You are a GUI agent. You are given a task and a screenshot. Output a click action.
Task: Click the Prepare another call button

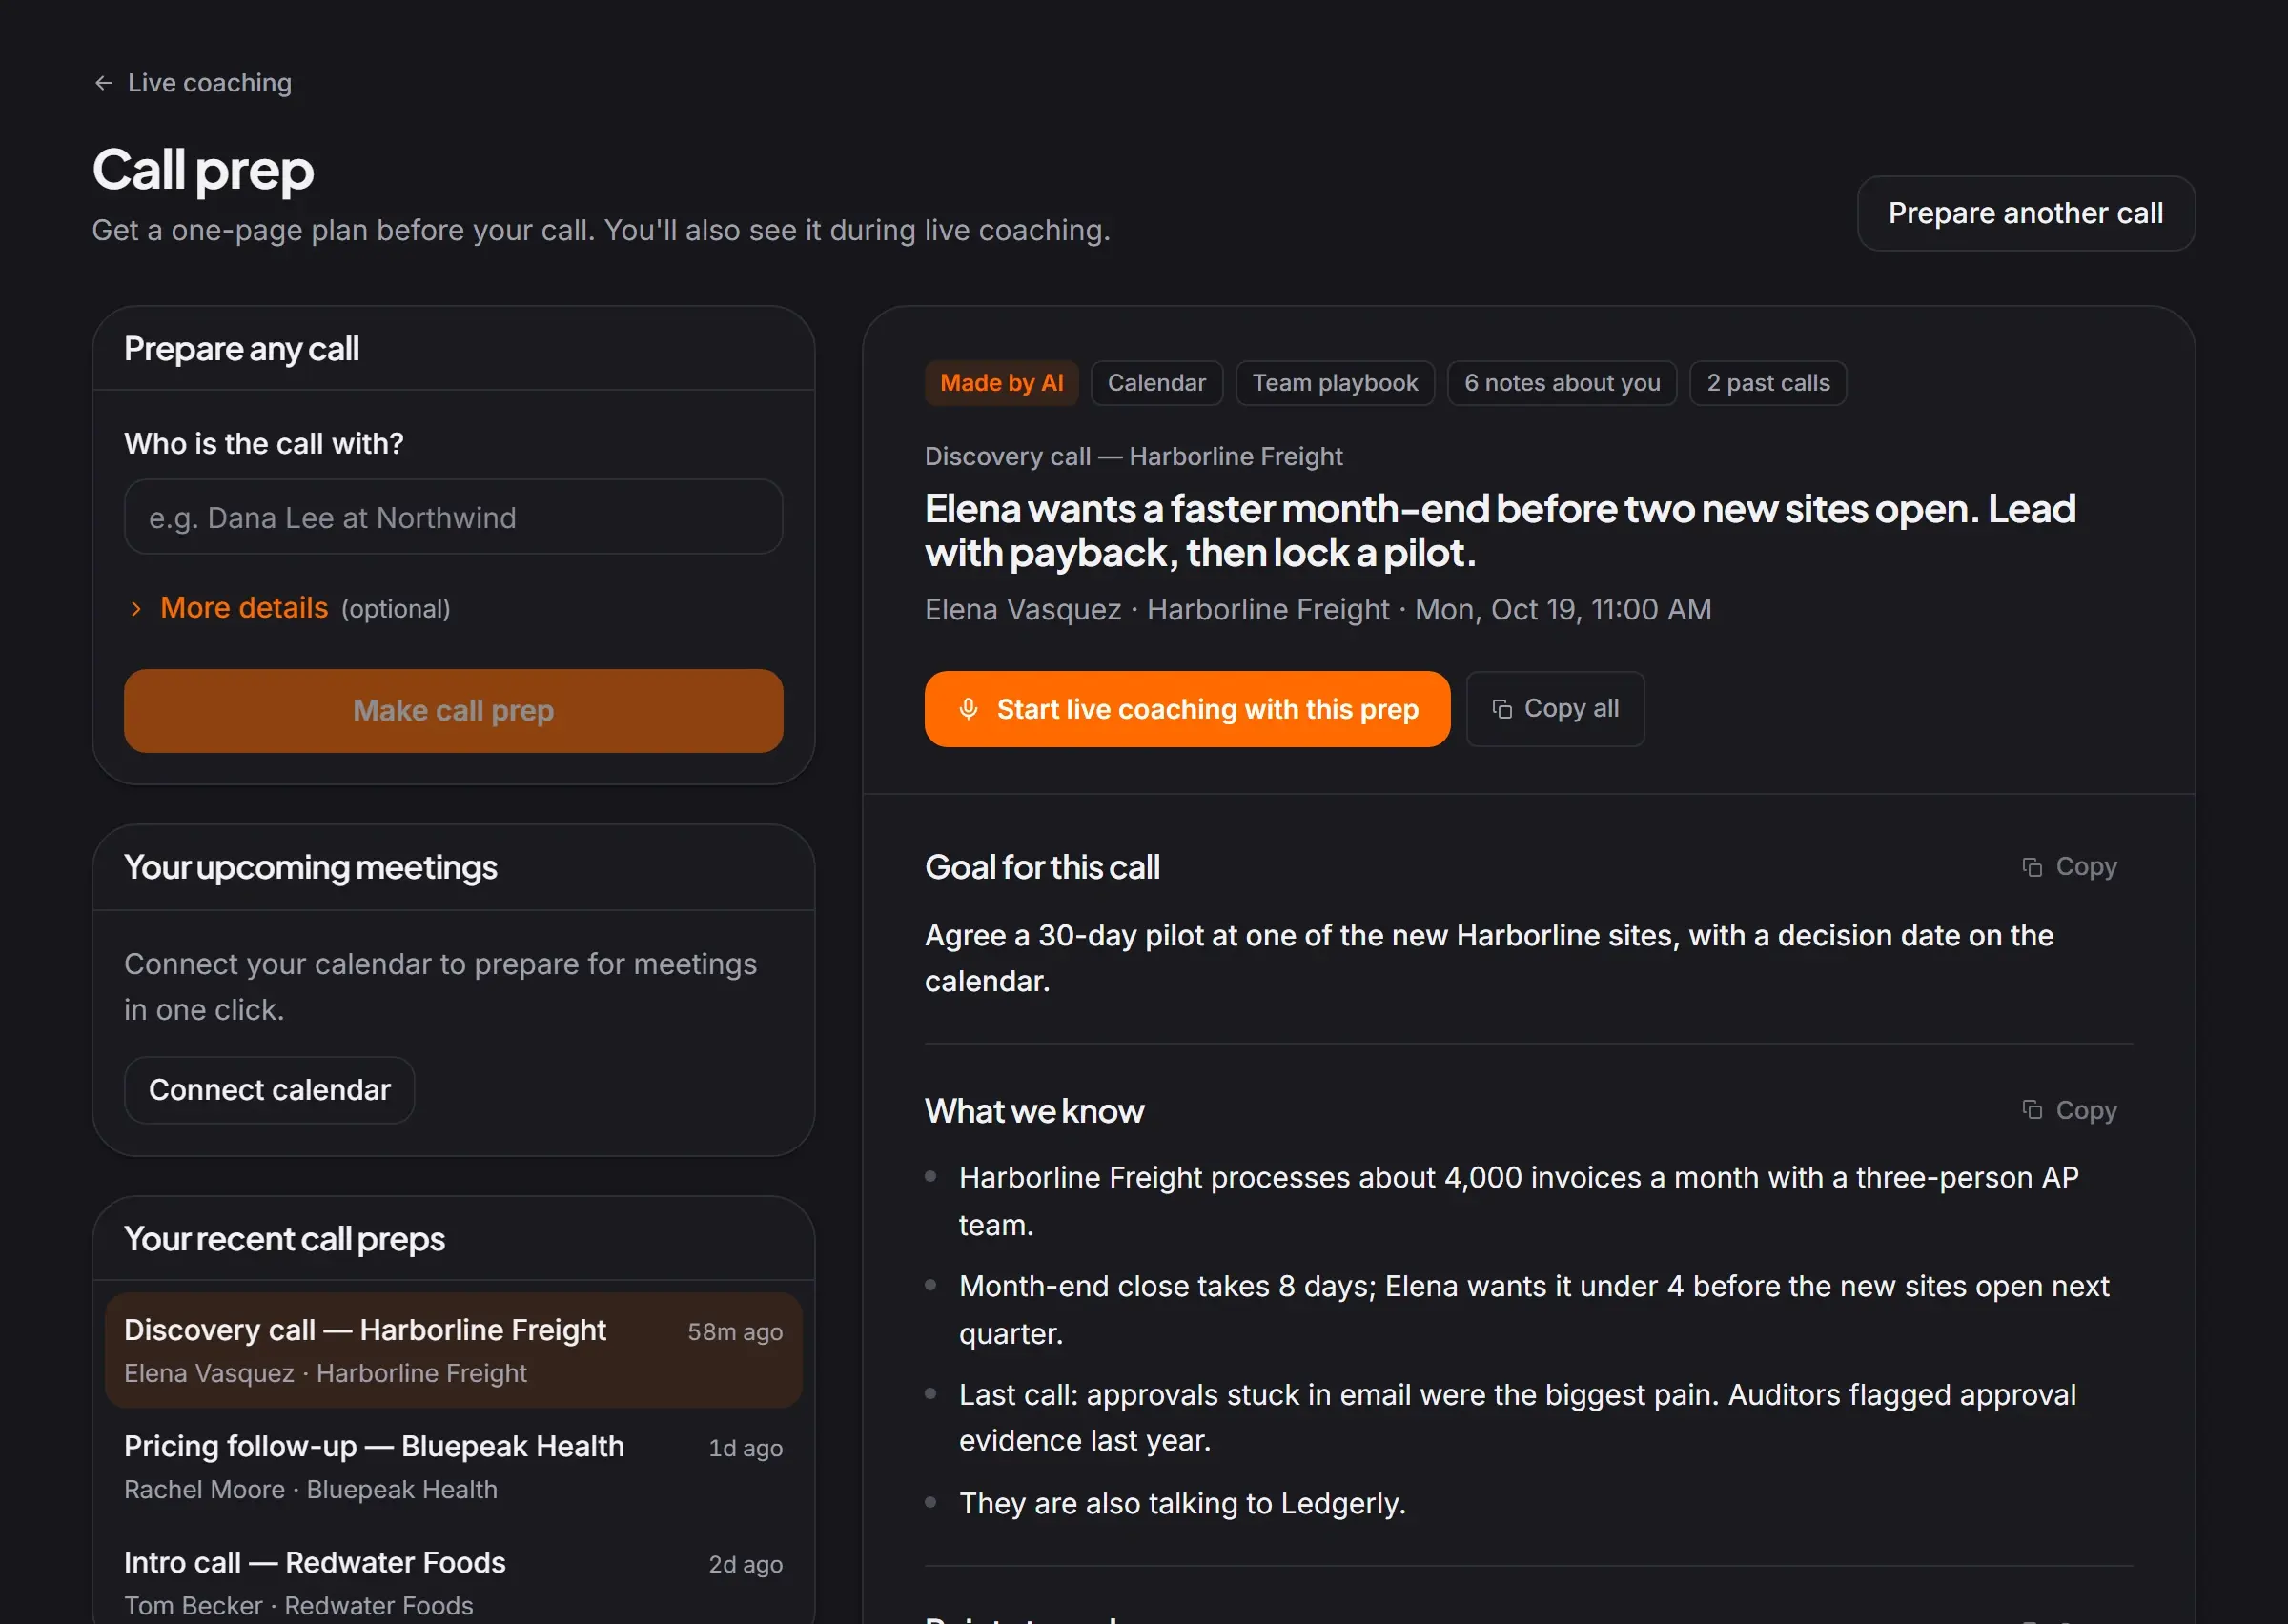click(2025, 213)
